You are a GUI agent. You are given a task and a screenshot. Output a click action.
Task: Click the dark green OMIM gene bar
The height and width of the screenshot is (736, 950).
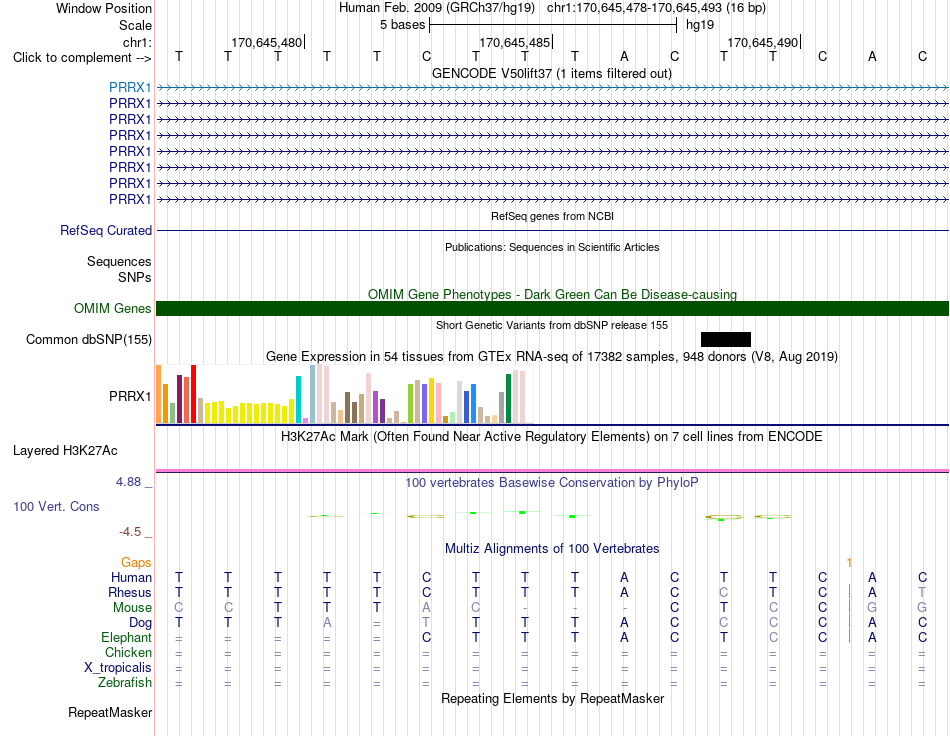[553, 308]
